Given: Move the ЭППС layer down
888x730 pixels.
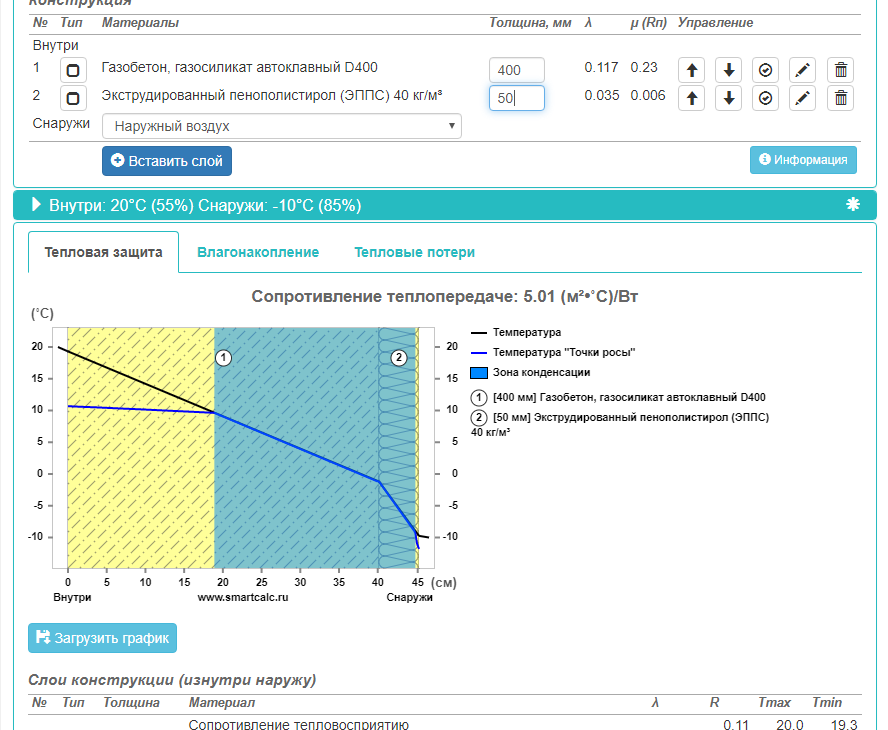Looking at the screenshot, I should (729, 98).
